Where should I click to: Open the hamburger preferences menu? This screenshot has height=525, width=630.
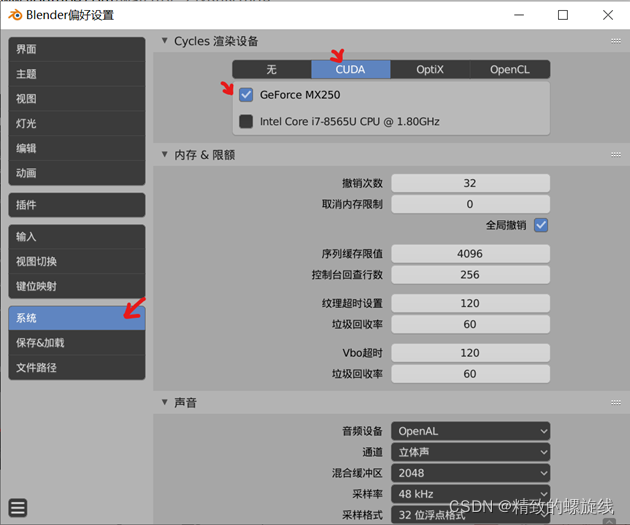(x=18, y=508)
